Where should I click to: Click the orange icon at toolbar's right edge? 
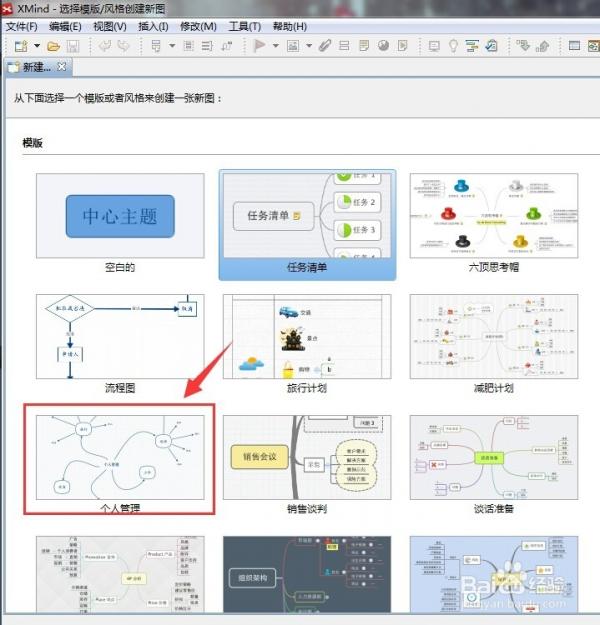coord(594,46)
